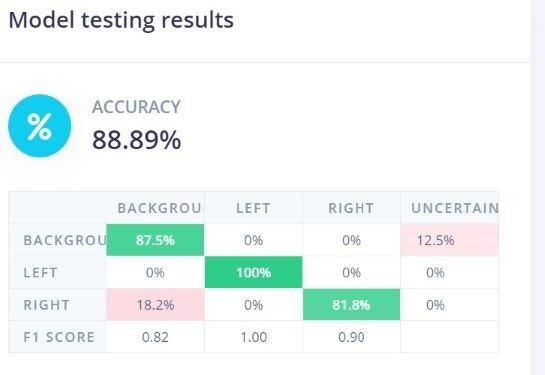Select the RIGHT row label

[x=47, y=305]
